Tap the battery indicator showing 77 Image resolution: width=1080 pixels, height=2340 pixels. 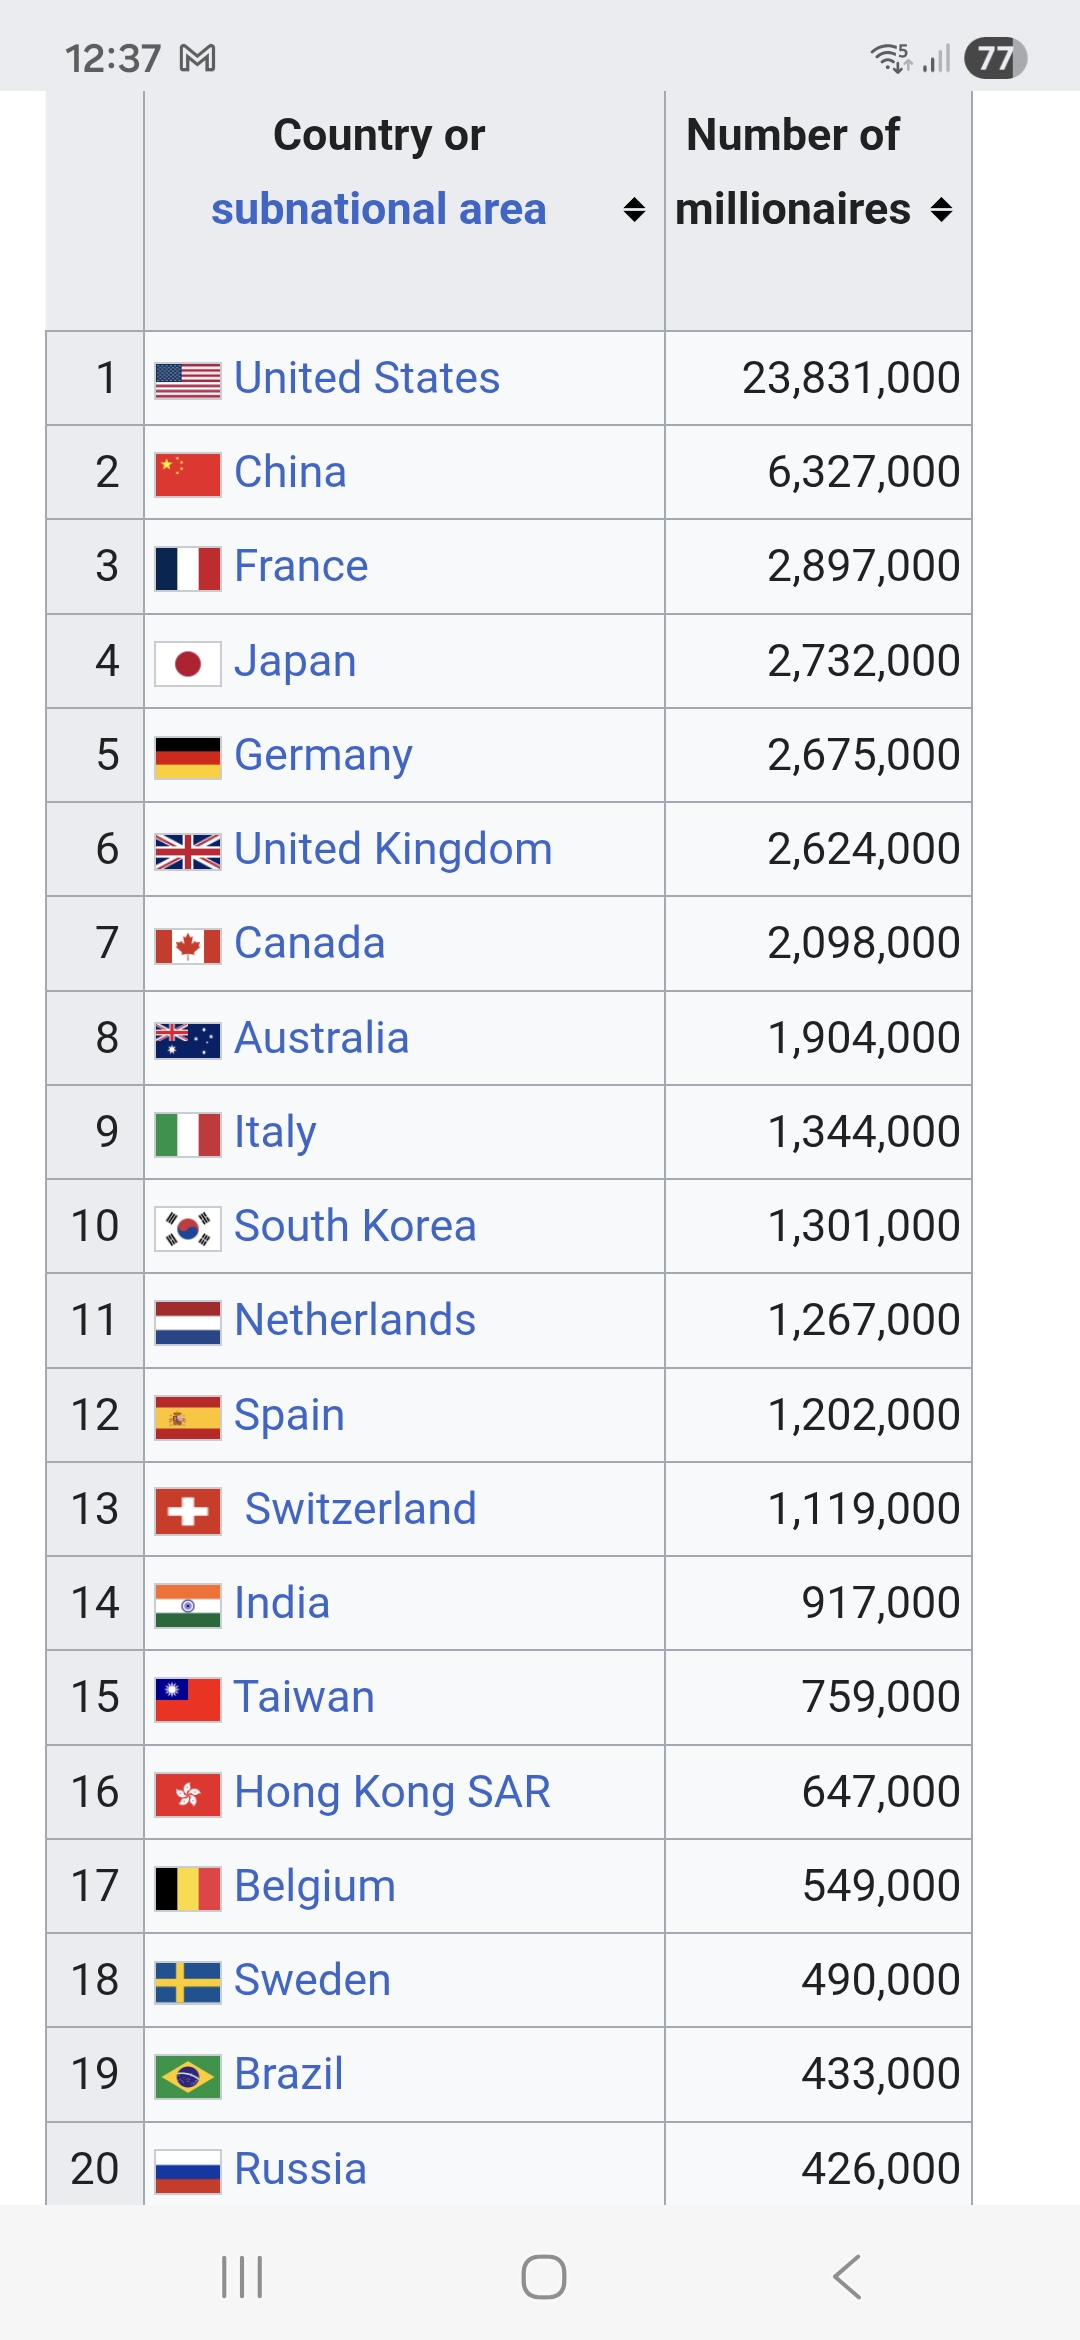[x=995, y=58]
